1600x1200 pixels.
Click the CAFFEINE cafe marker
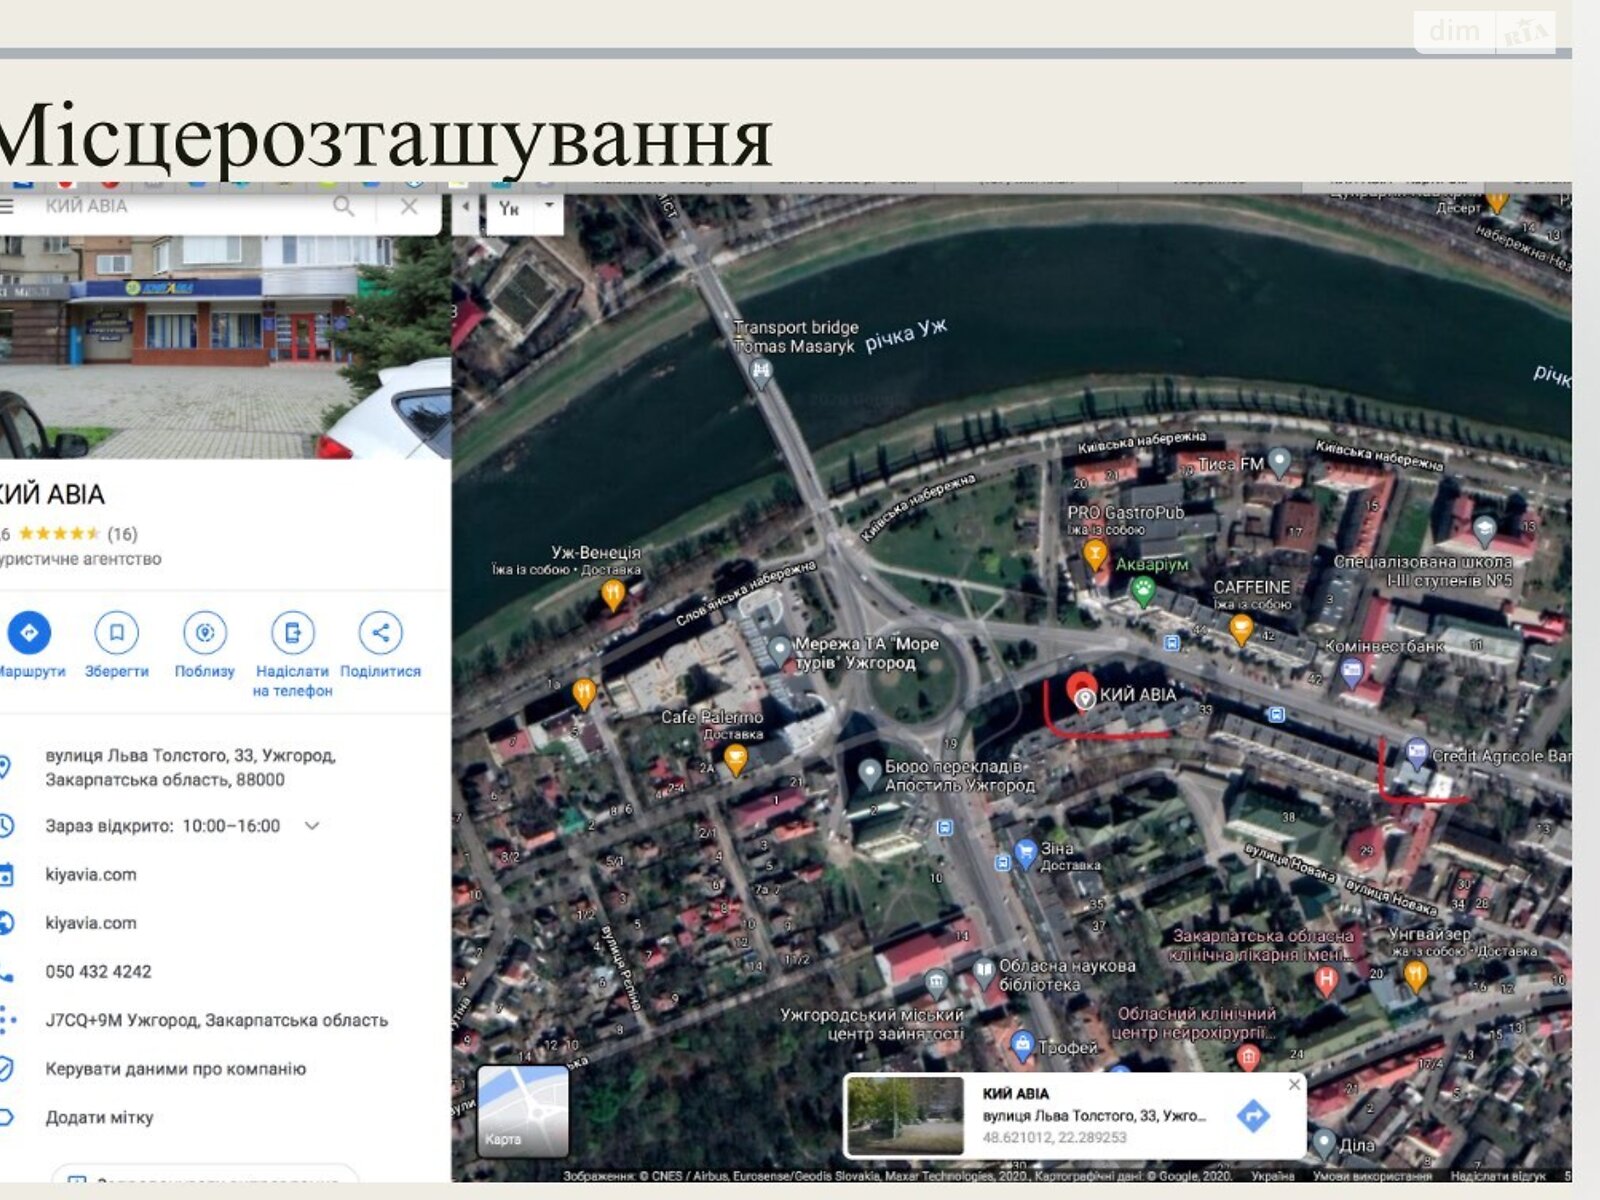click(x=1241, y=630)
